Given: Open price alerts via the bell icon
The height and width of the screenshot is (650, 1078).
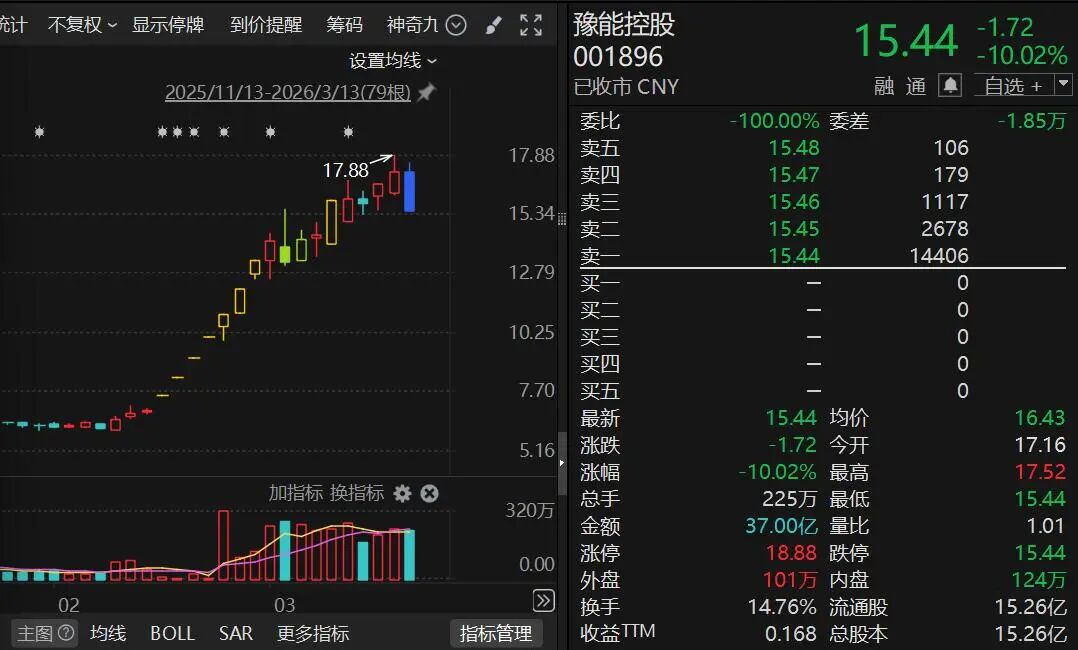Looking at the screenshot, I should (948, 86).
